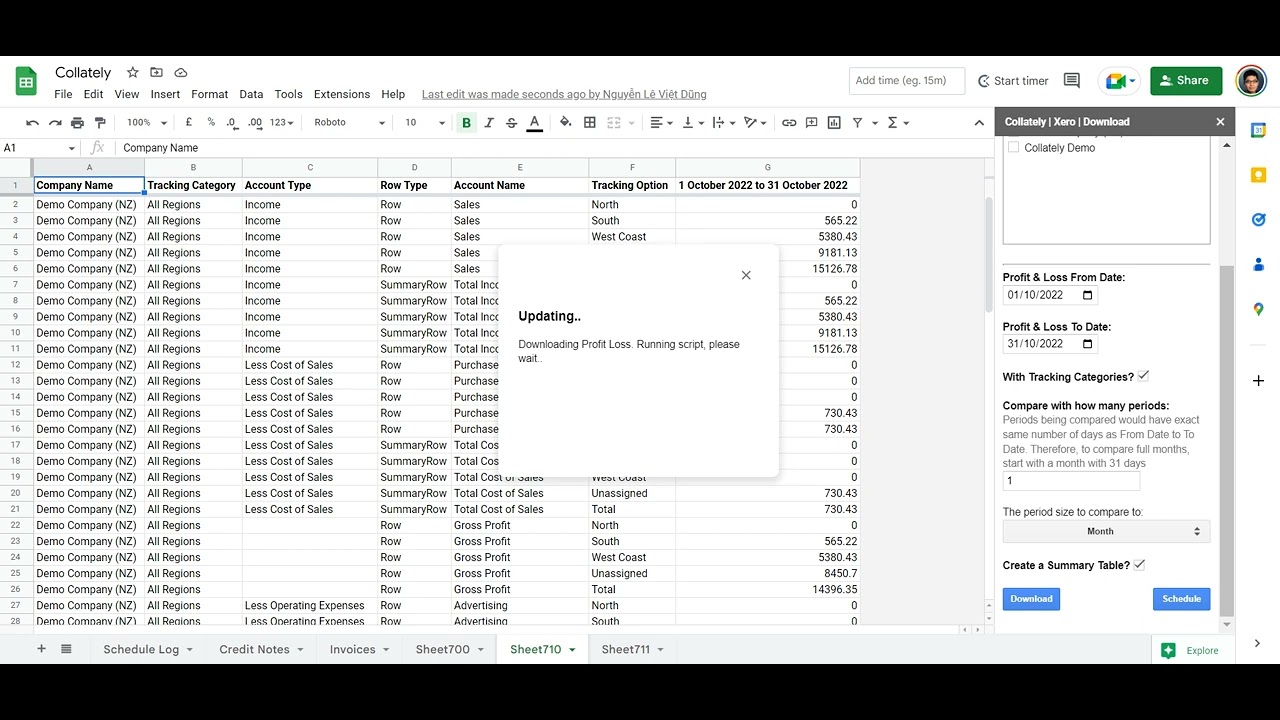
Task: Click the Create a filter icon
Action: [x=858, y=122]
